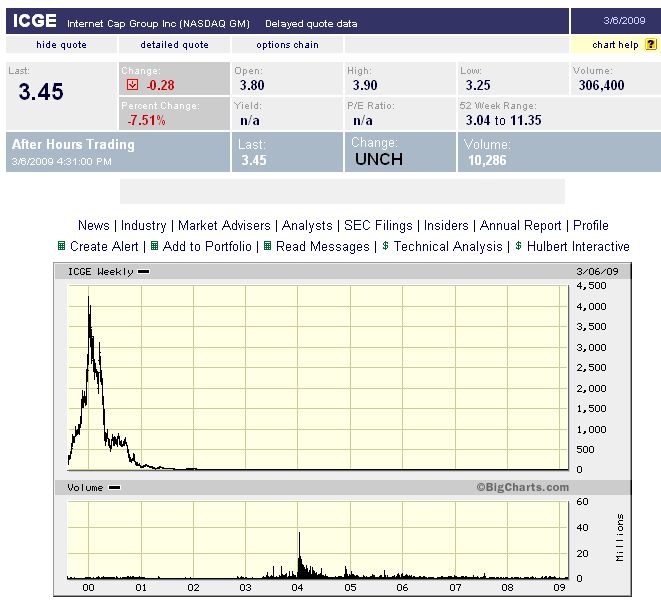Viewport: 661px width, 602px height.
Task: Open the Hulbert Interactive link
Action: [x=578, y=246]
